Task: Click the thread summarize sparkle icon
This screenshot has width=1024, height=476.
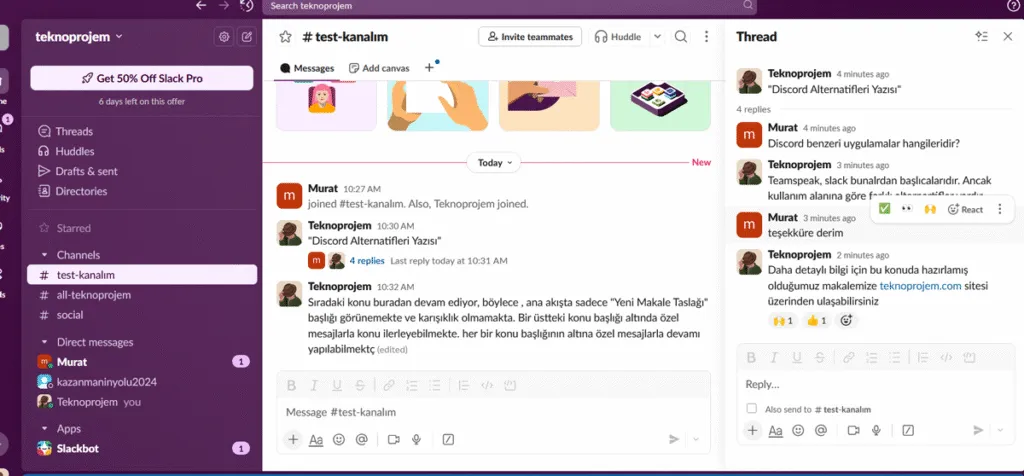Action: [x=982, y=37]
